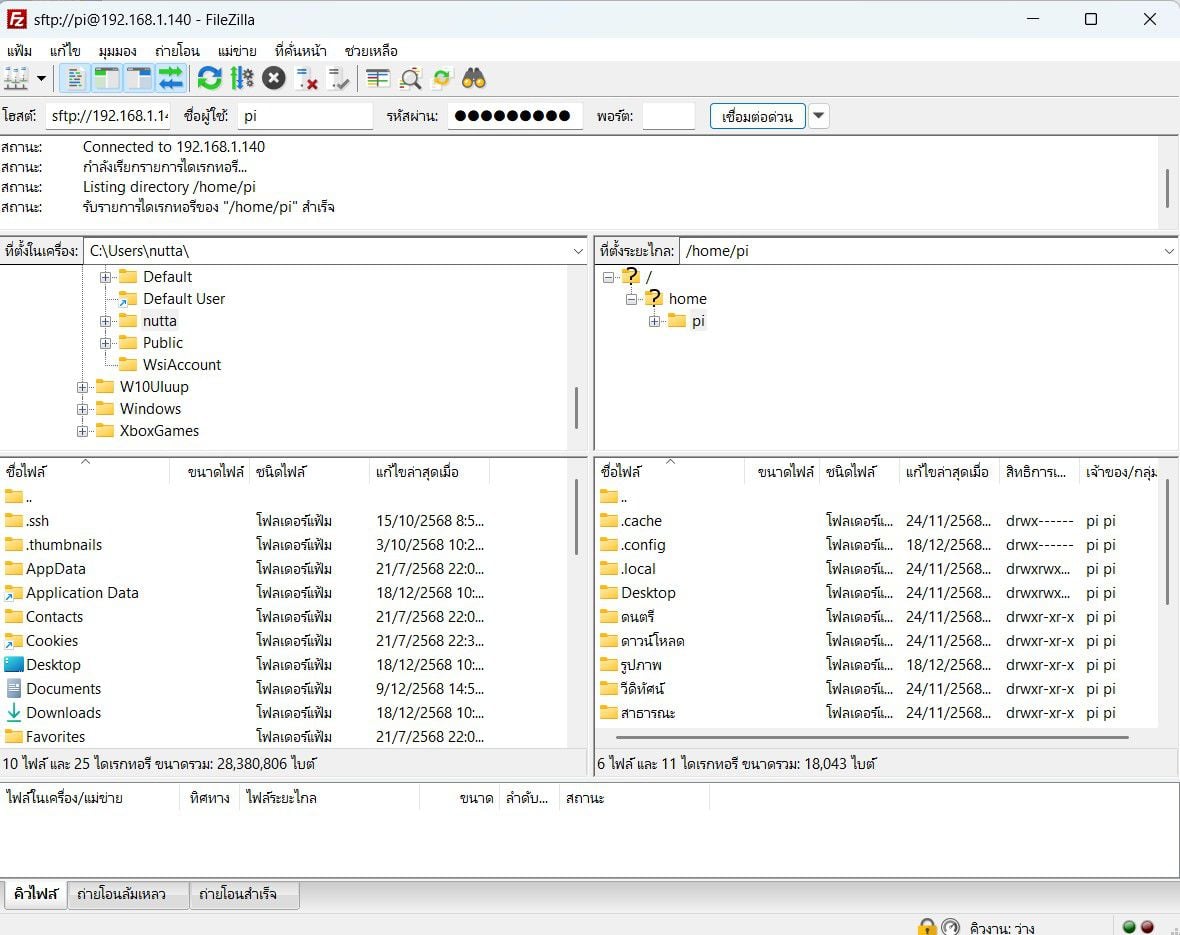Open filename filters magnifier icon
1180x935 pixels.
click(x=410, y=78)
